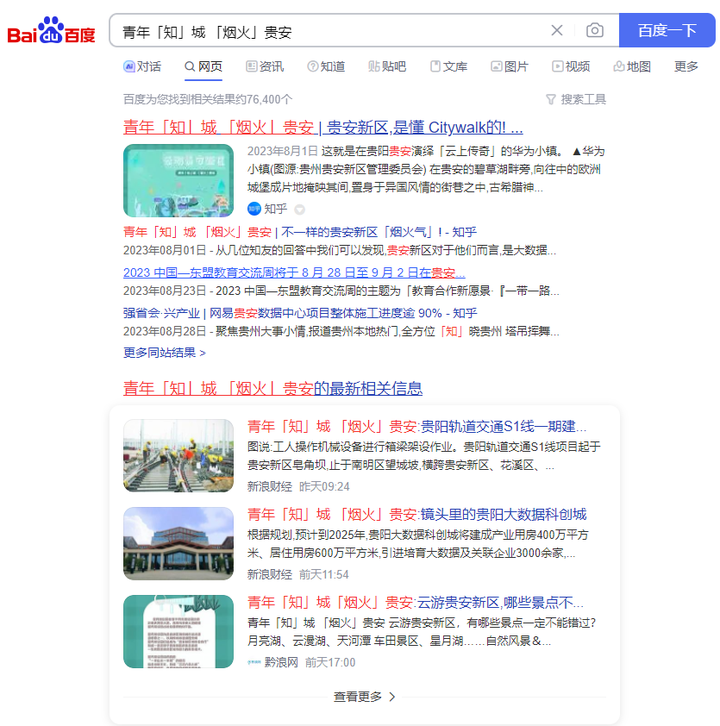Click 新浪财经 source dated 前天11:54

[x=269, y=575]
